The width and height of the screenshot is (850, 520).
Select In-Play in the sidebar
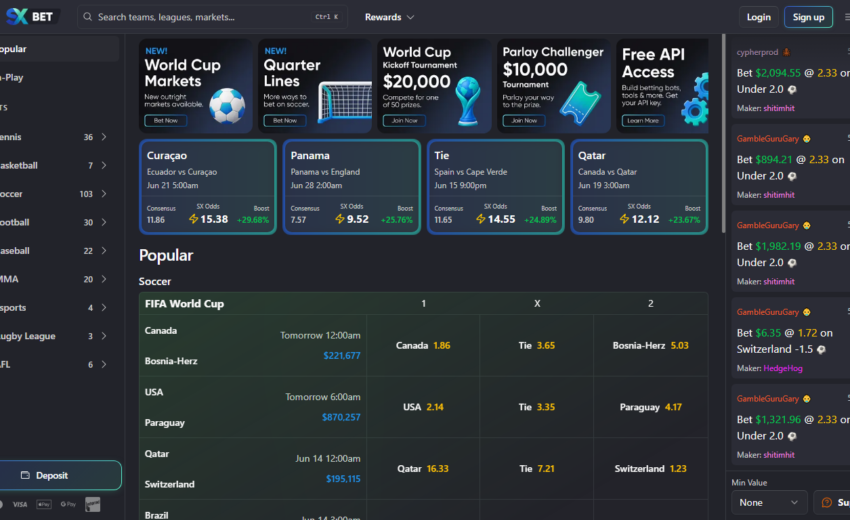point(59,78)
